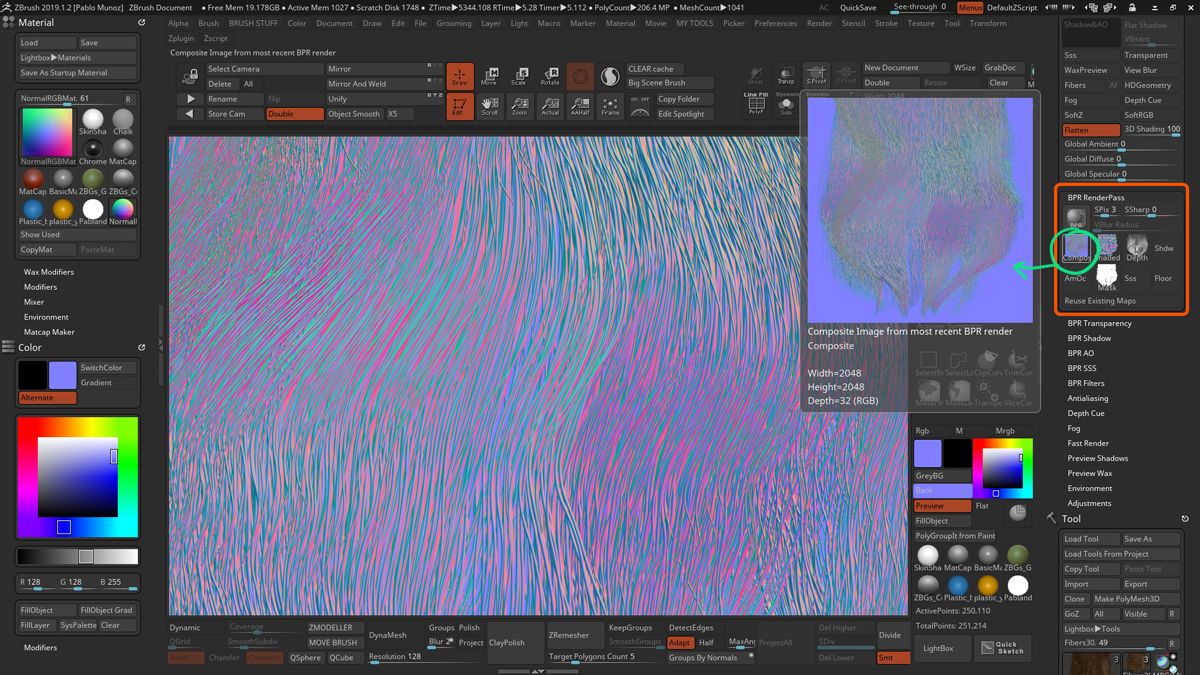Screen dimensions: 1200x675
Task: Toggle the PolyF line fill icon
Action: click(756, 104)
